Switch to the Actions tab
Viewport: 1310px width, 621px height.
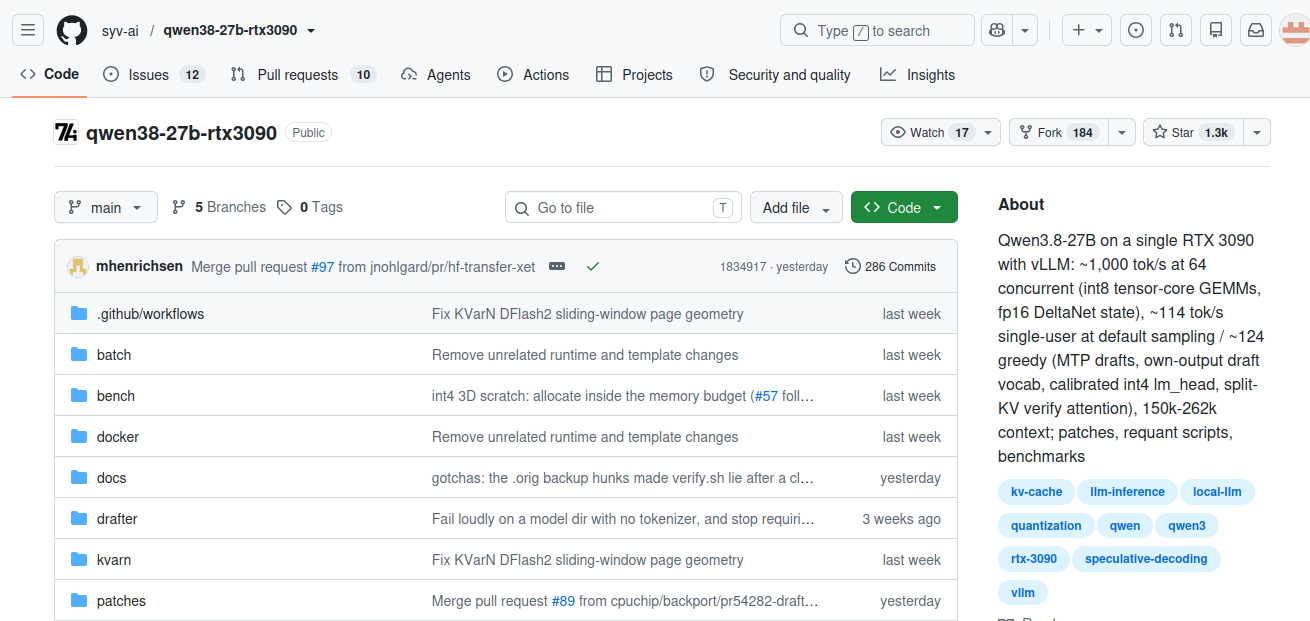coord(533,74)
